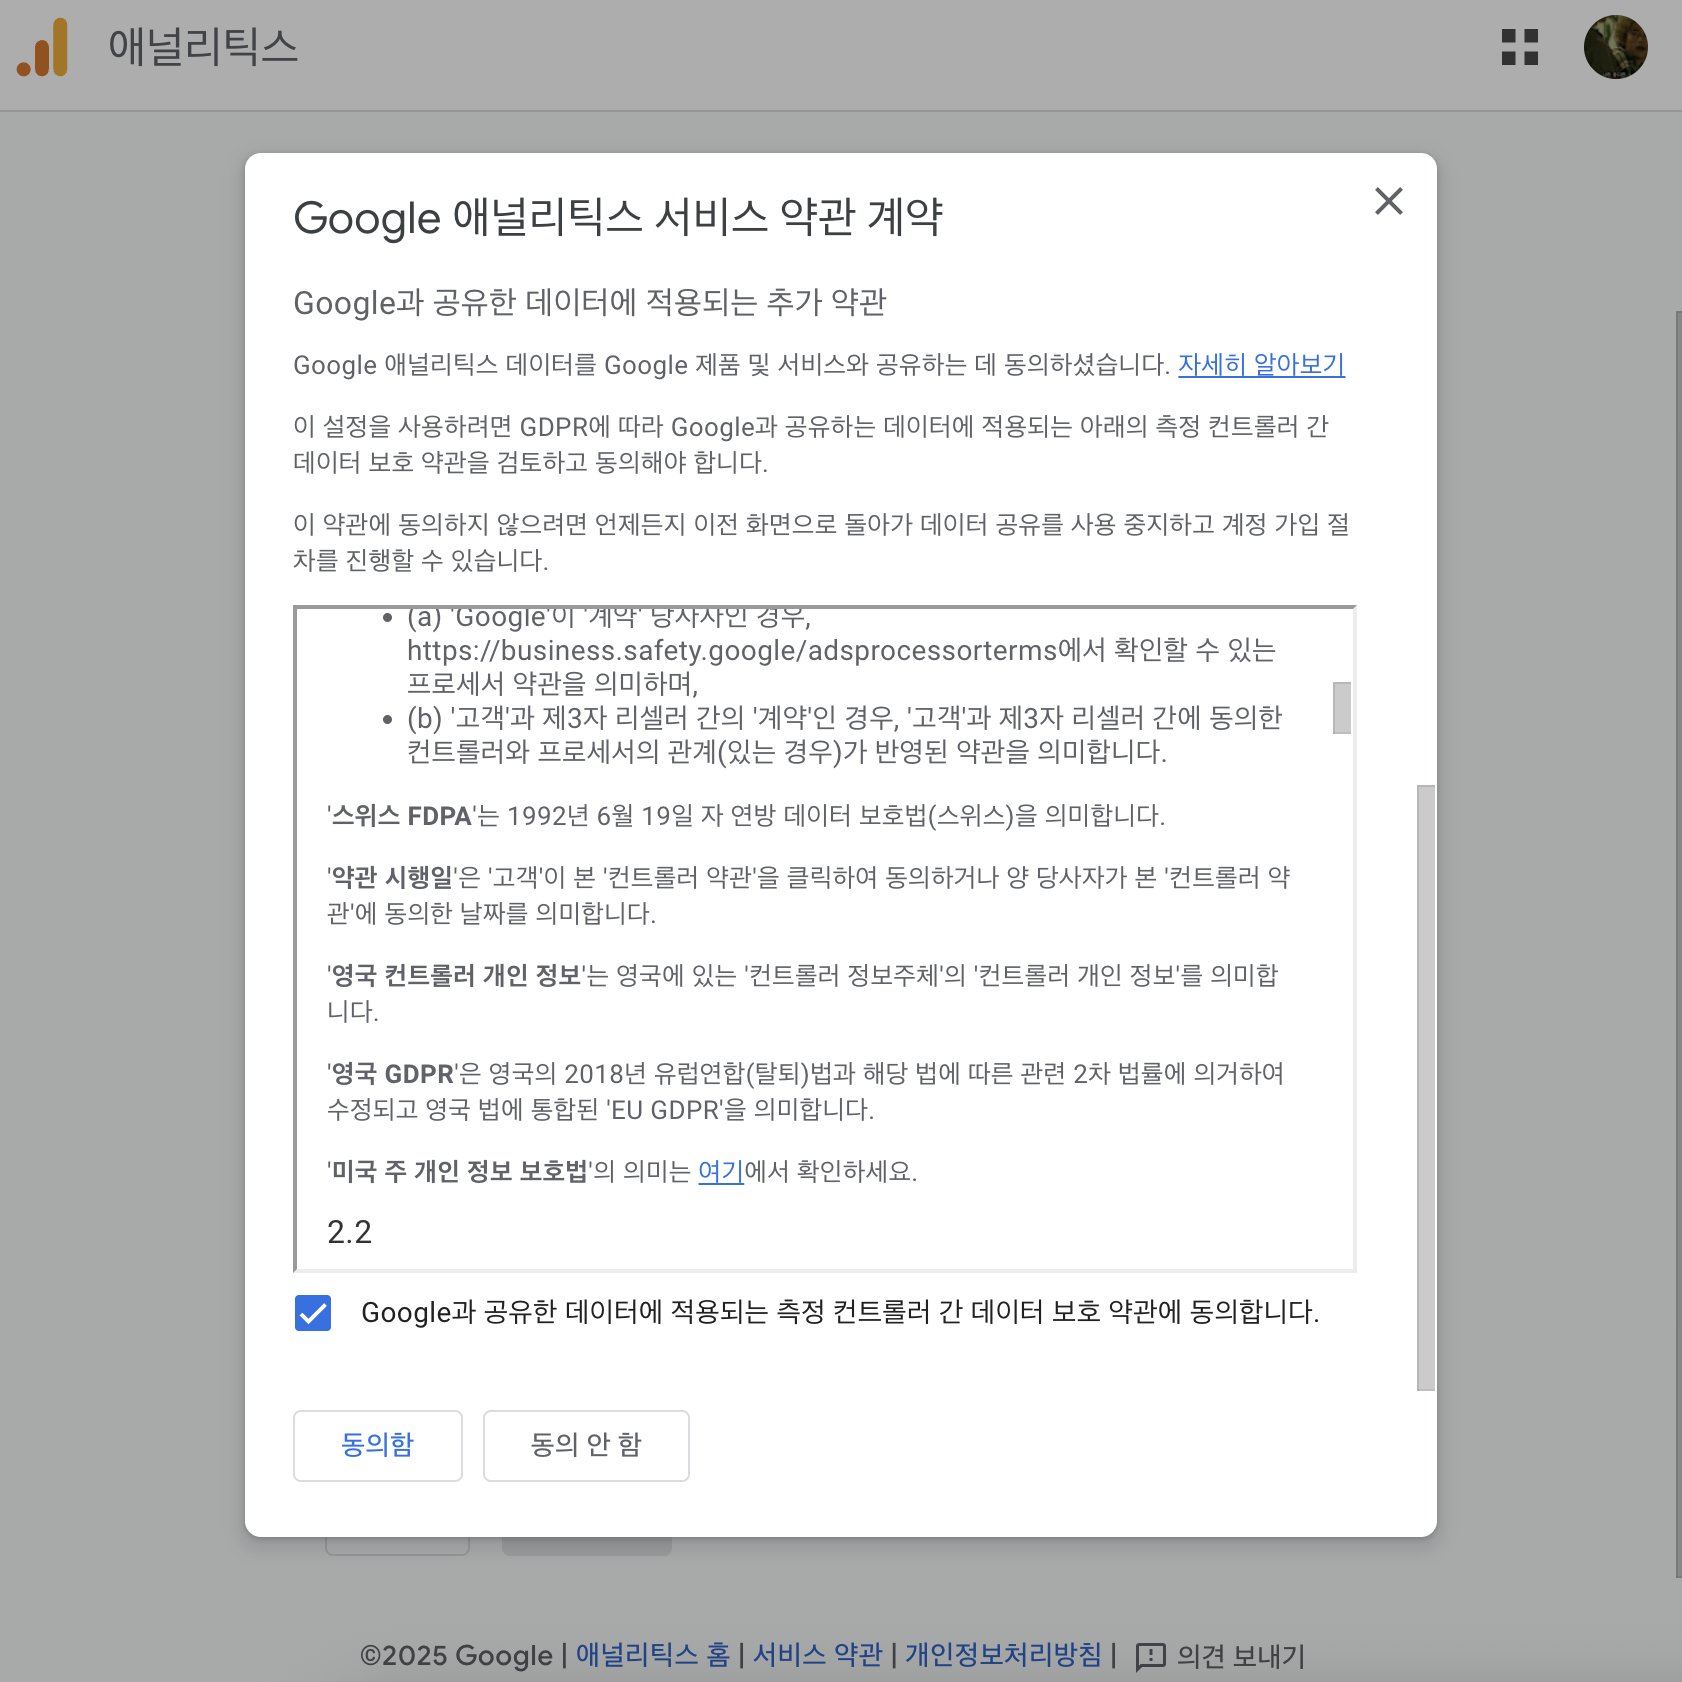Click the page scrollbar at the right edge
This screenshot has height=1682, width=1682.
click(x=1677, y=940)
